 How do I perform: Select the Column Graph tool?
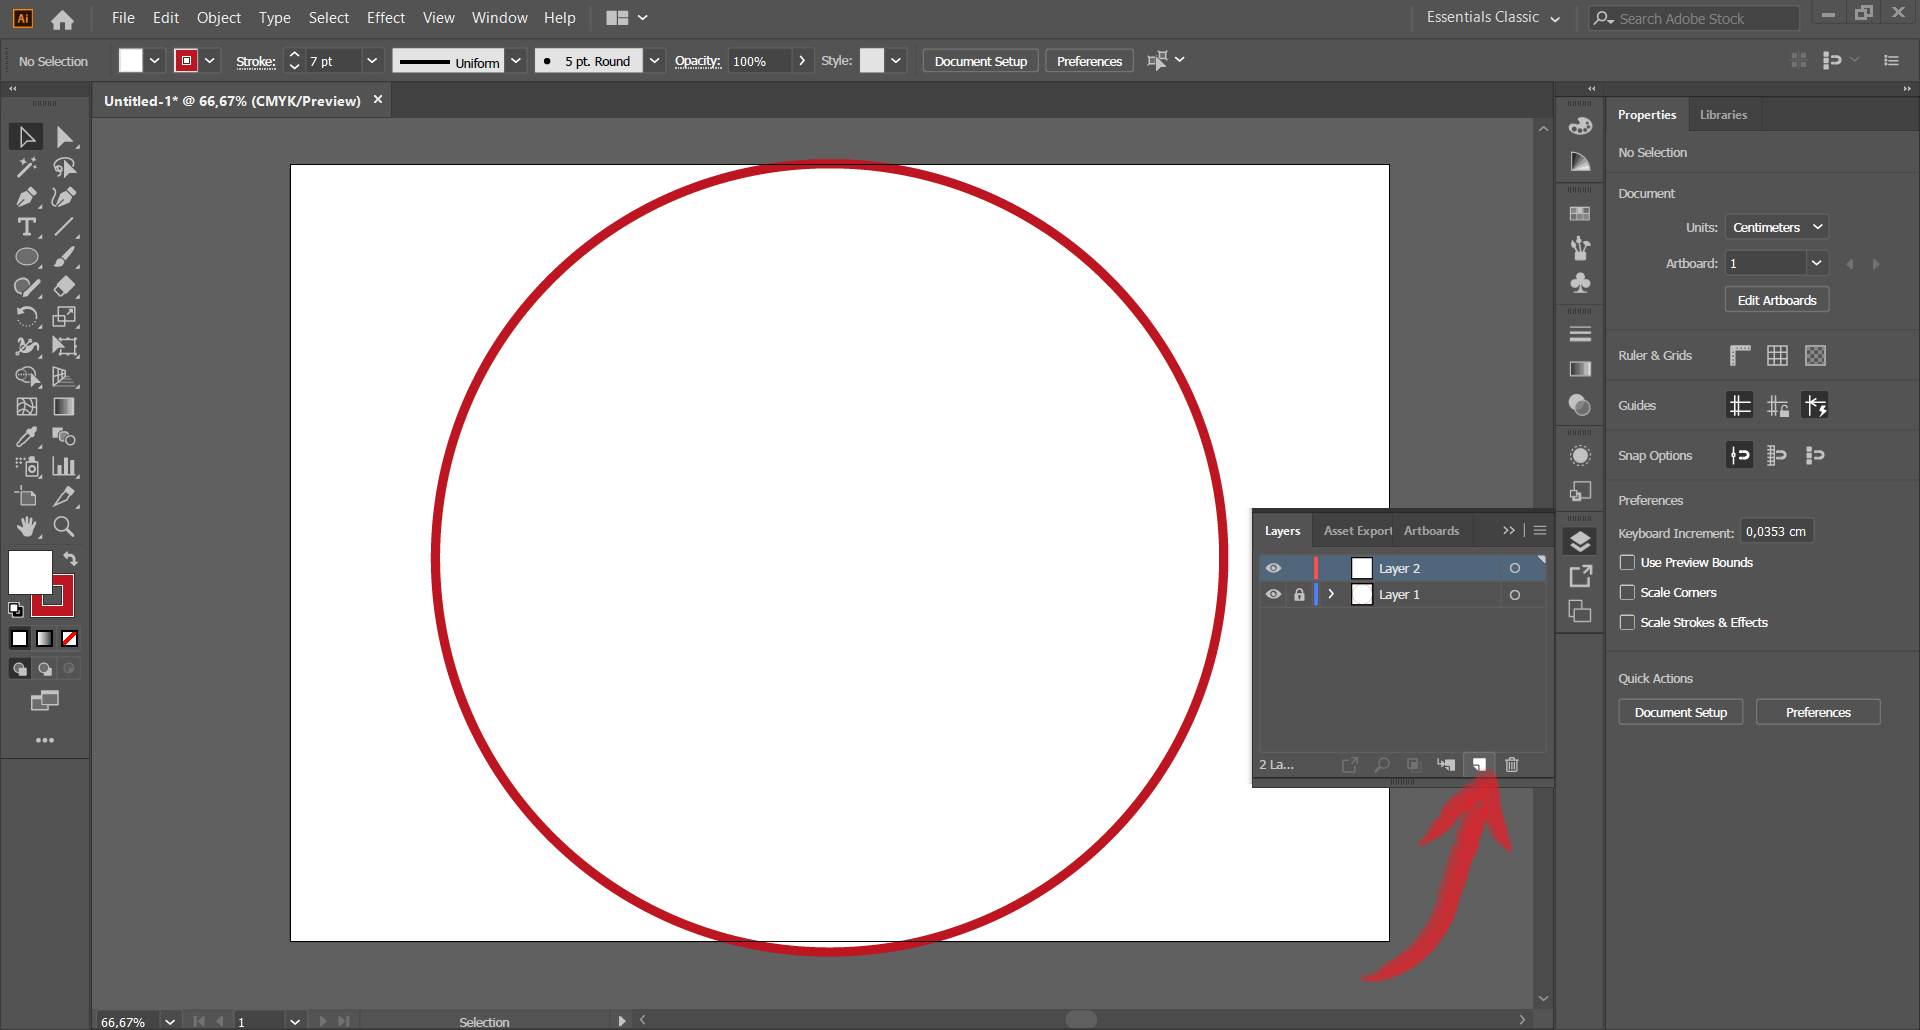coord(65,467)
